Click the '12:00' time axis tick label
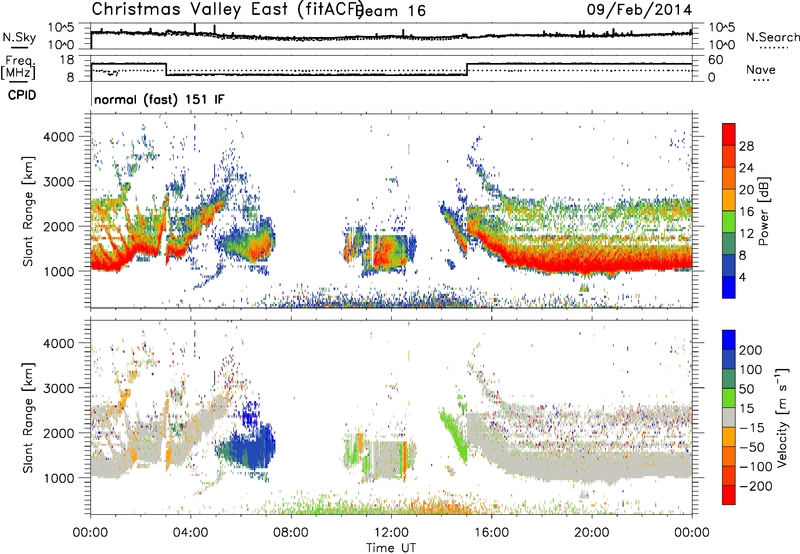Viewport: 800px width, 554px height. (x=391, y=533)
